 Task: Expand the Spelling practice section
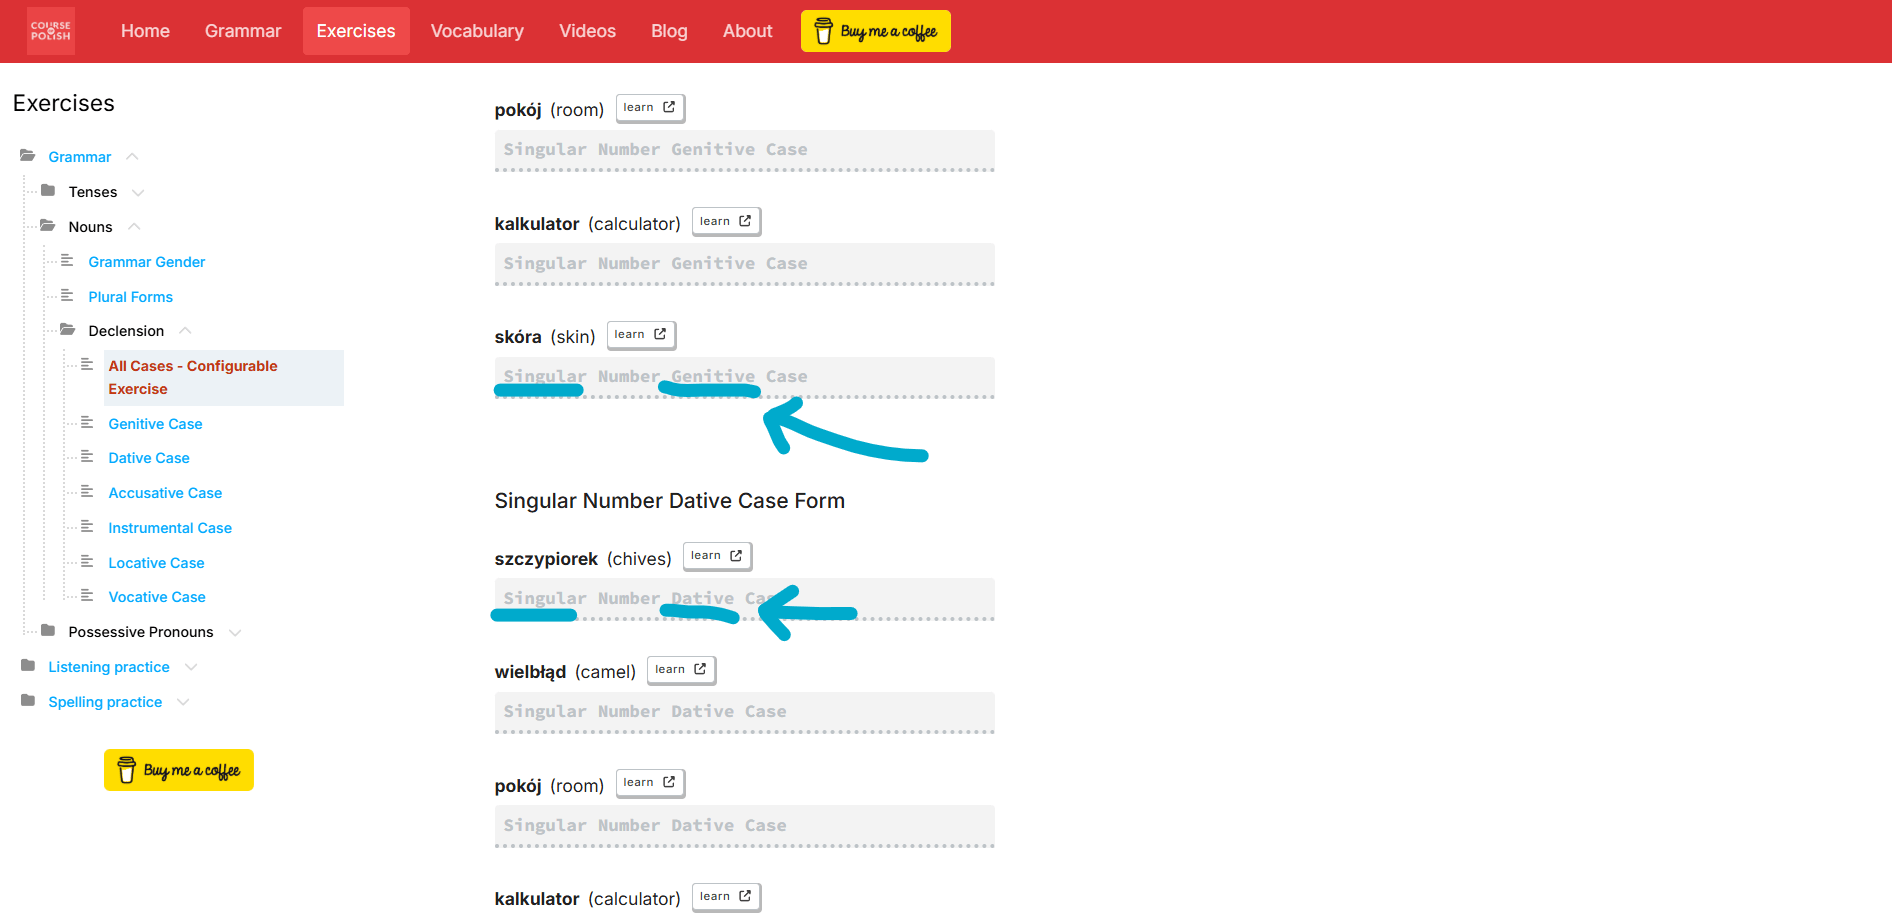click(182, 701)
